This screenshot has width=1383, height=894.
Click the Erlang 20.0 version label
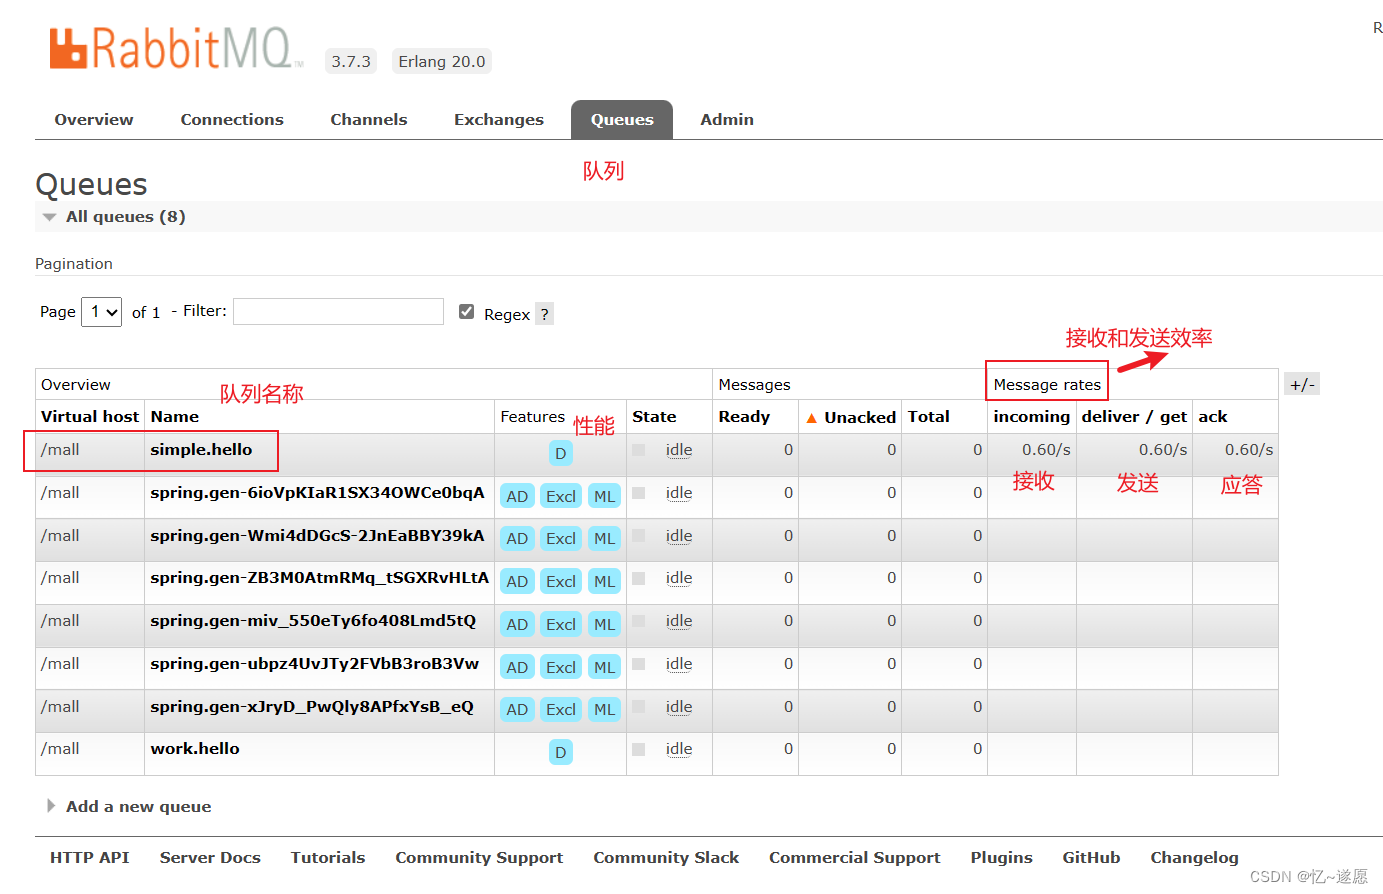(x=442, y=62)
